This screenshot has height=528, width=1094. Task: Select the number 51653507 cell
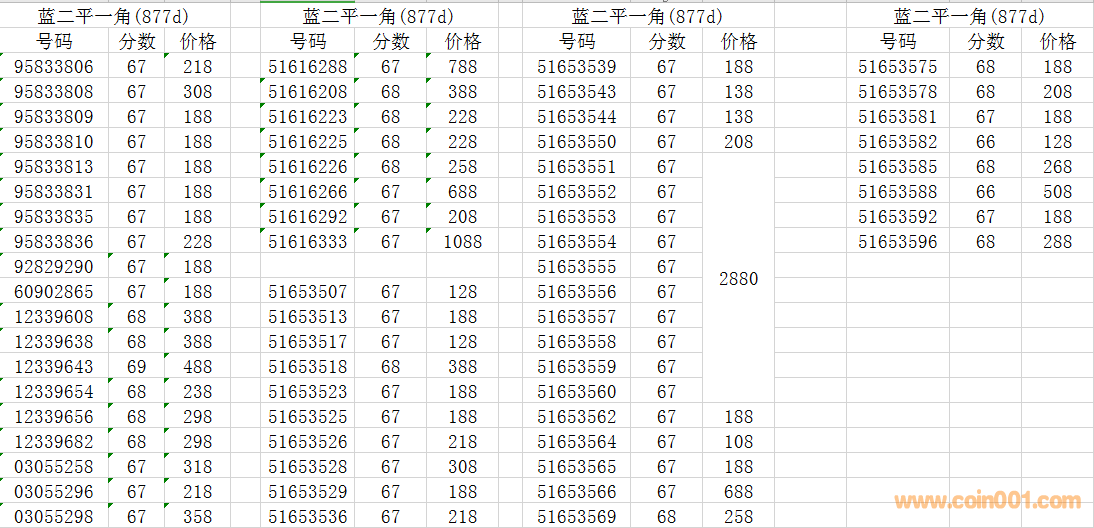click(x=308, y=292)
